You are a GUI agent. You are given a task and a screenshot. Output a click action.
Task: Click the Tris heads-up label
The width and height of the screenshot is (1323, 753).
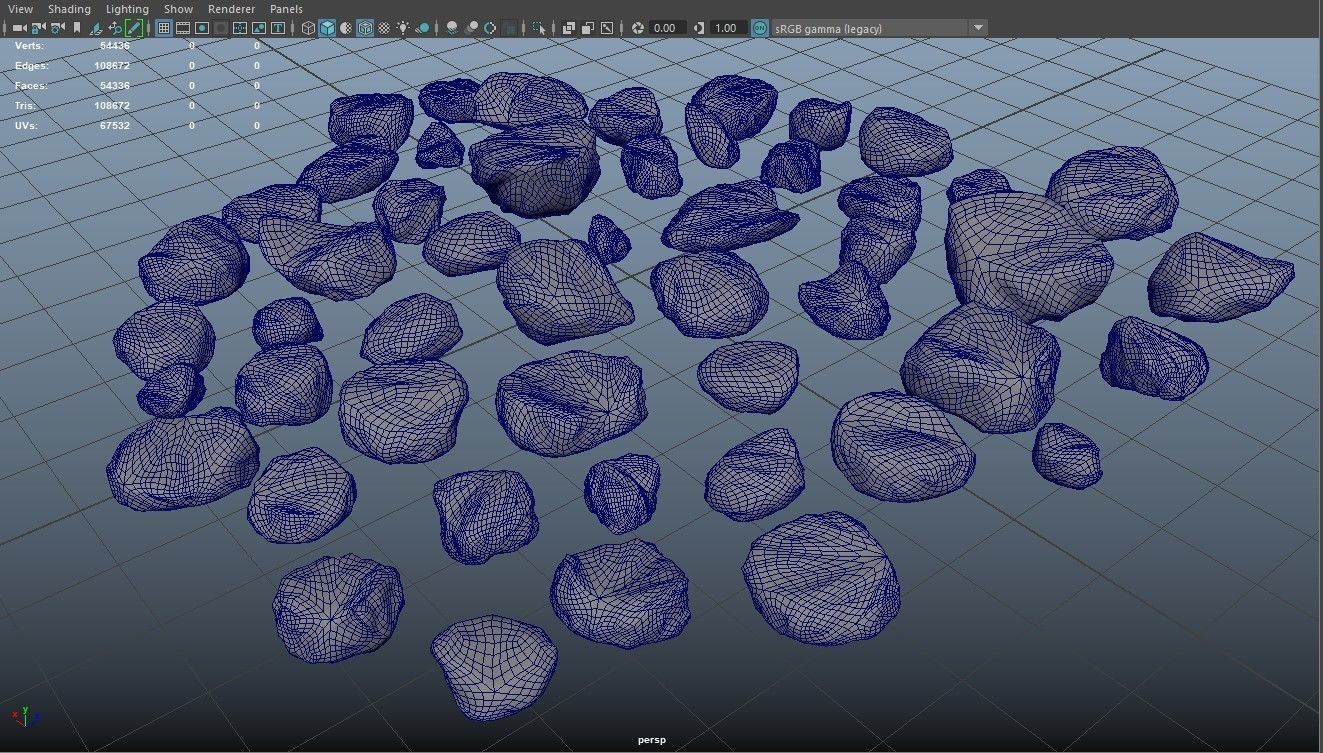tap(26, 106)
